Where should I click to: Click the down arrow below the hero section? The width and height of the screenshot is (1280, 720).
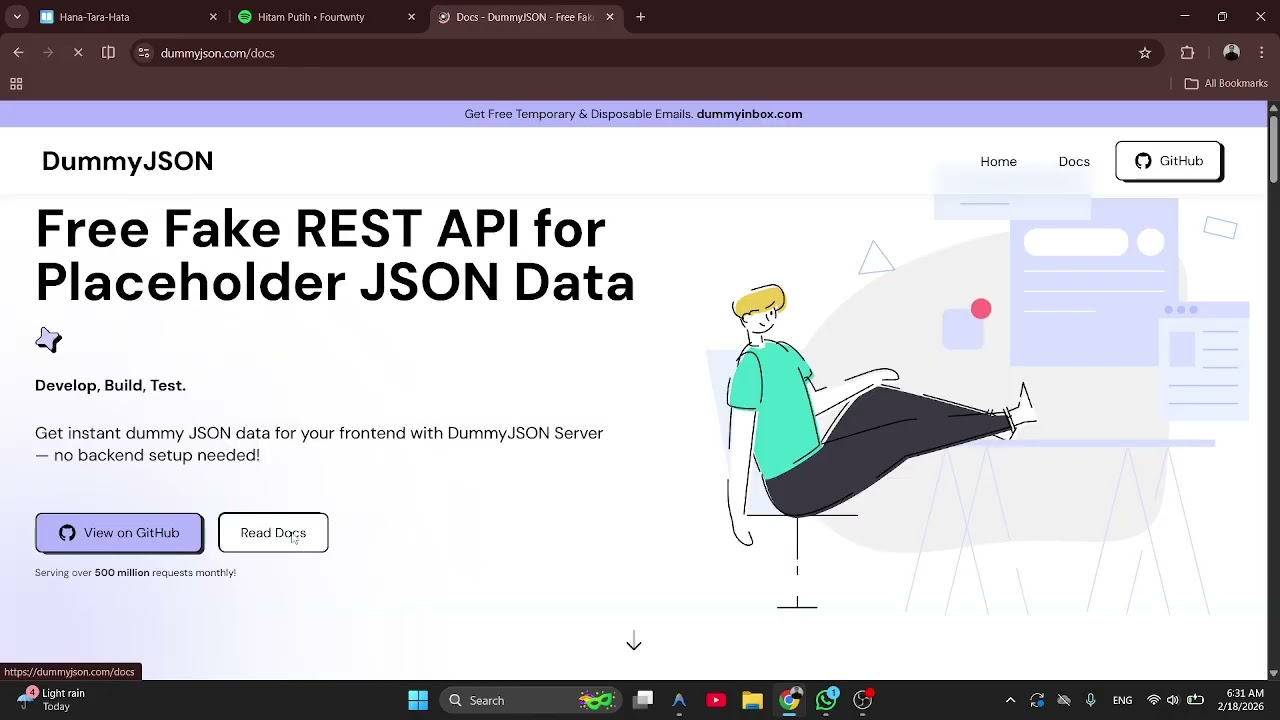pyautogui.click(x=634, y=642)
